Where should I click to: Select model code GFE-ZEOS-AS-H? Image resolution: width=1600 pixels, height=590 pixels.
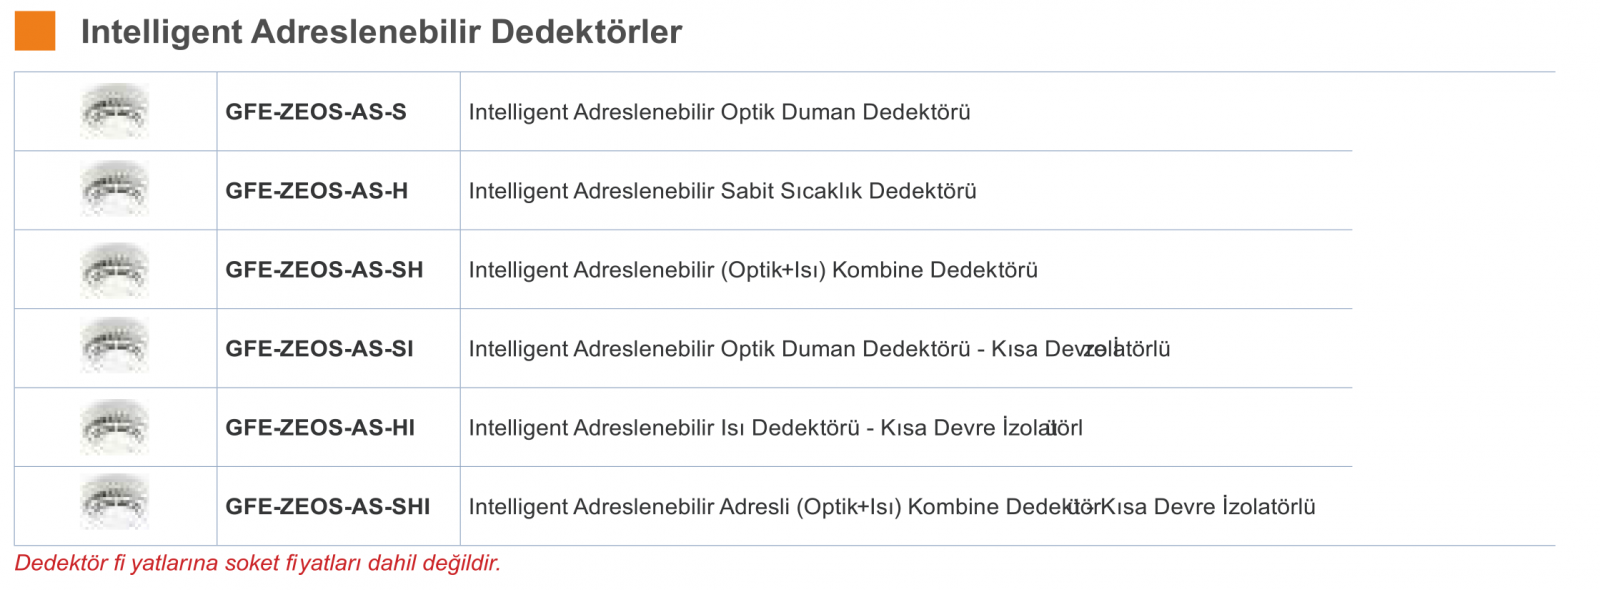(317, 191)
